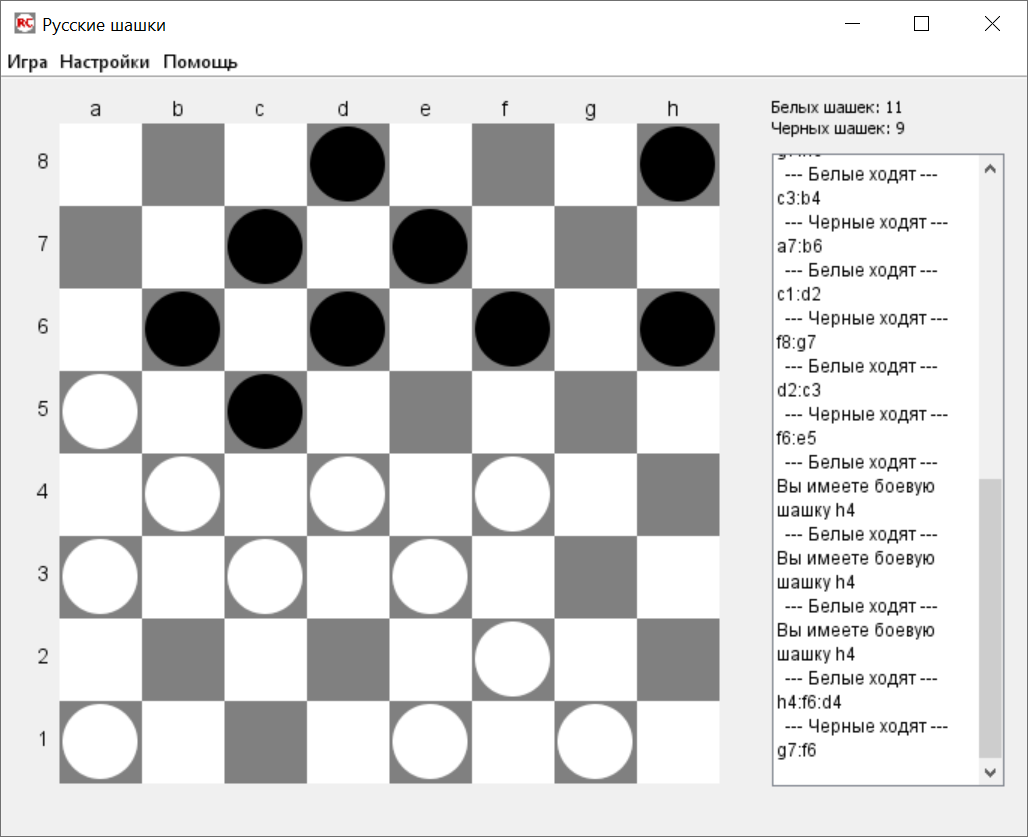Viewport: 1028px width, 837px height.
Task: Click the last move entry g7:f6
Action: (x=797, y=750)
